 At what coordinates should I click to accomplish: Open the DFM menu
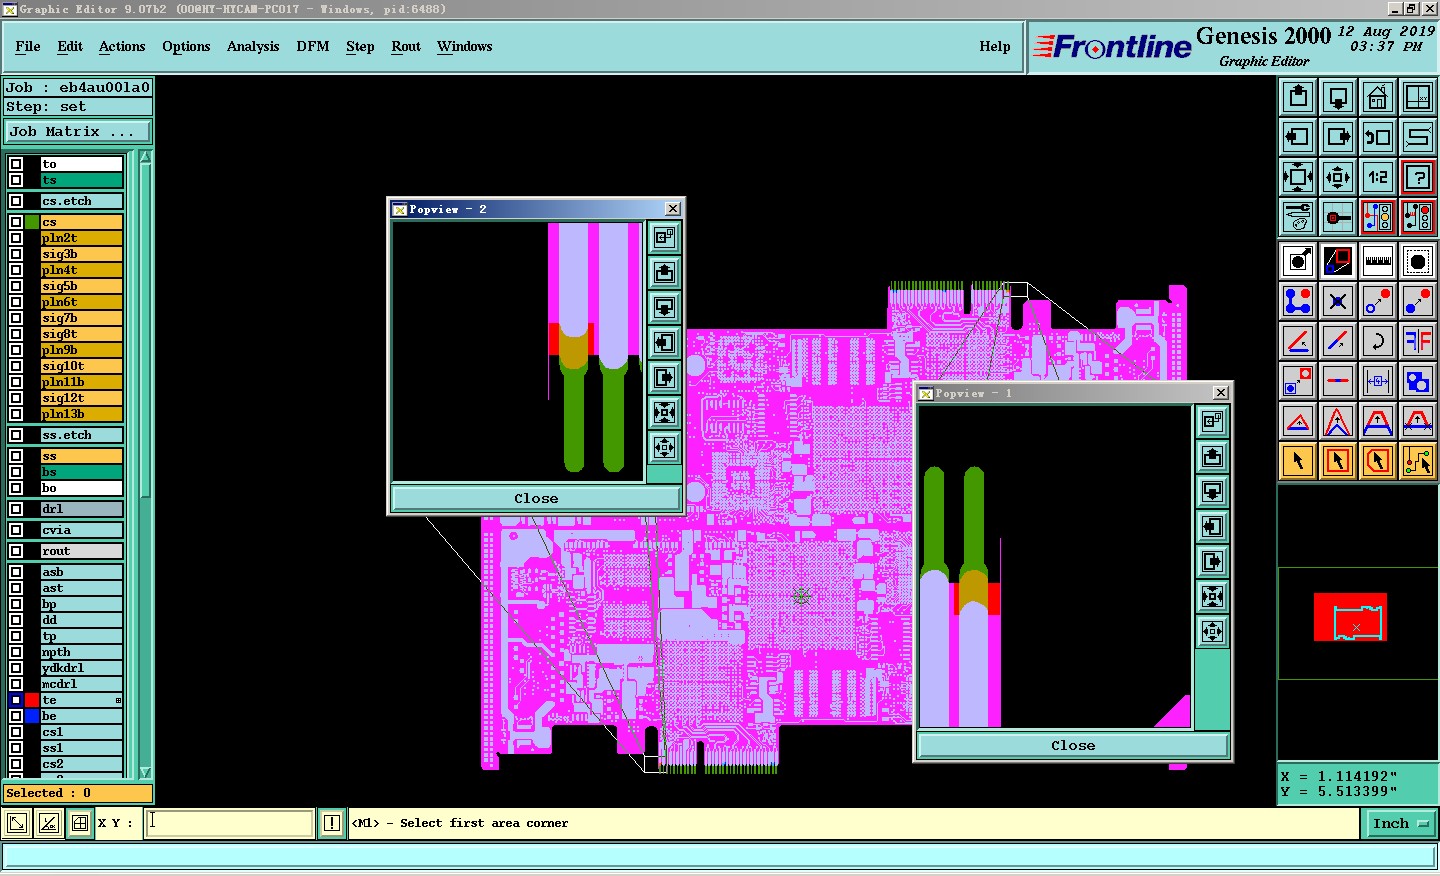(x=313, y=46)
